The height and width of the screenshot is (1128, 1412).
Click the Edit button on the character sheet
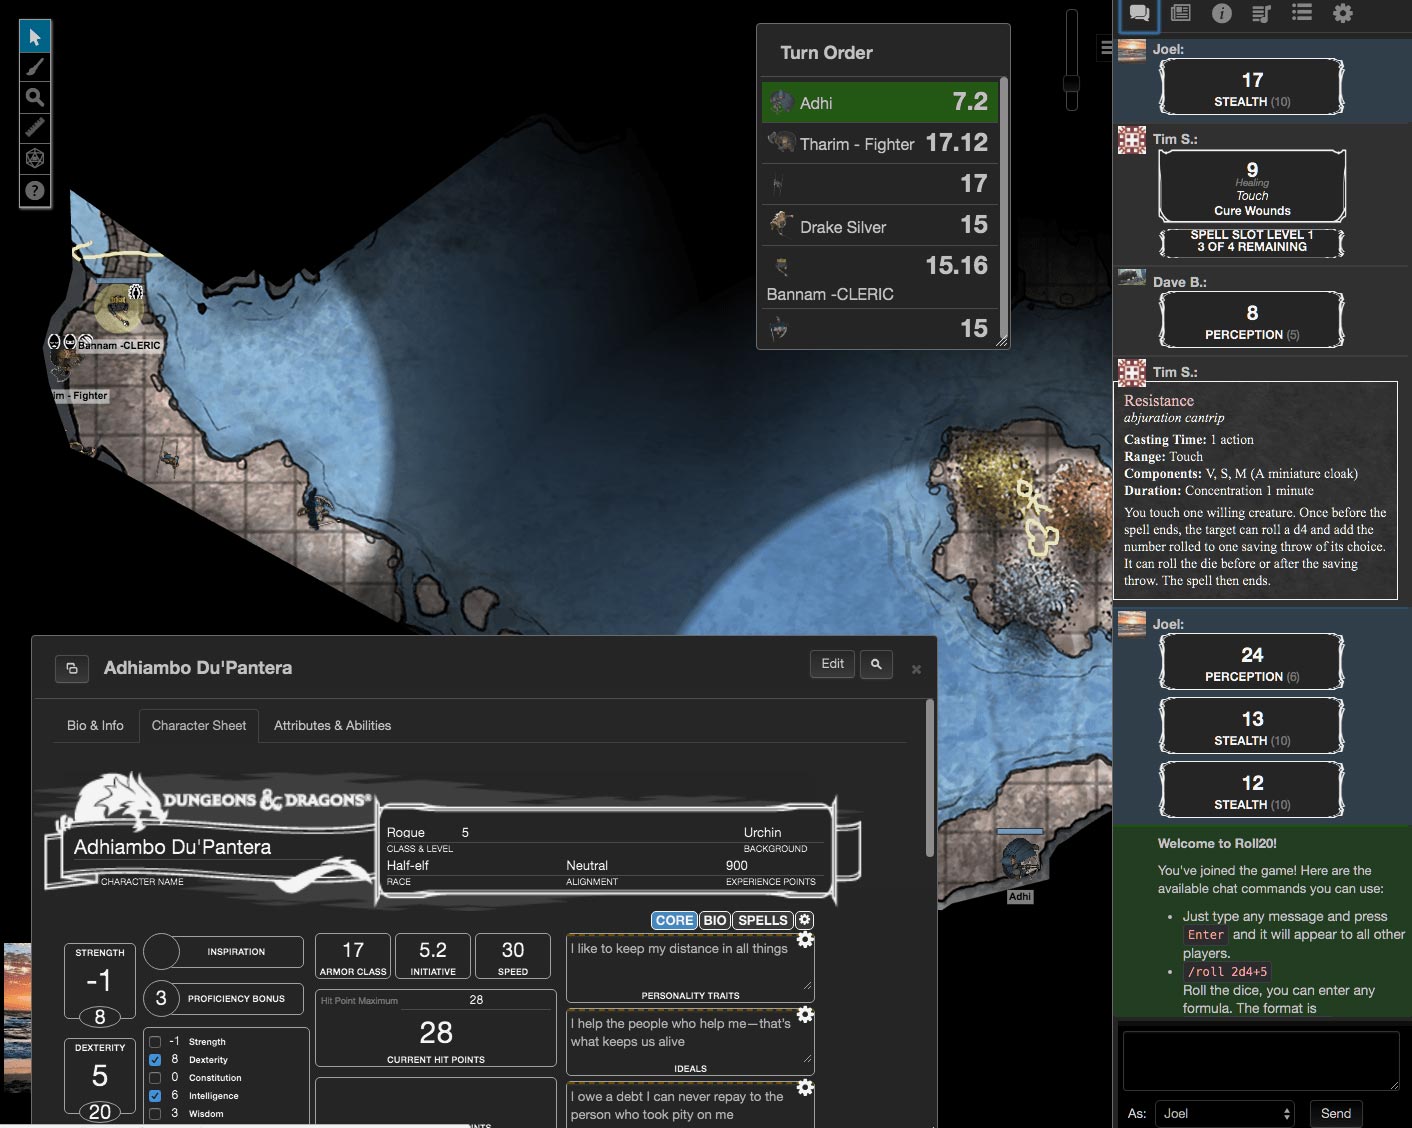pos(832,663)
